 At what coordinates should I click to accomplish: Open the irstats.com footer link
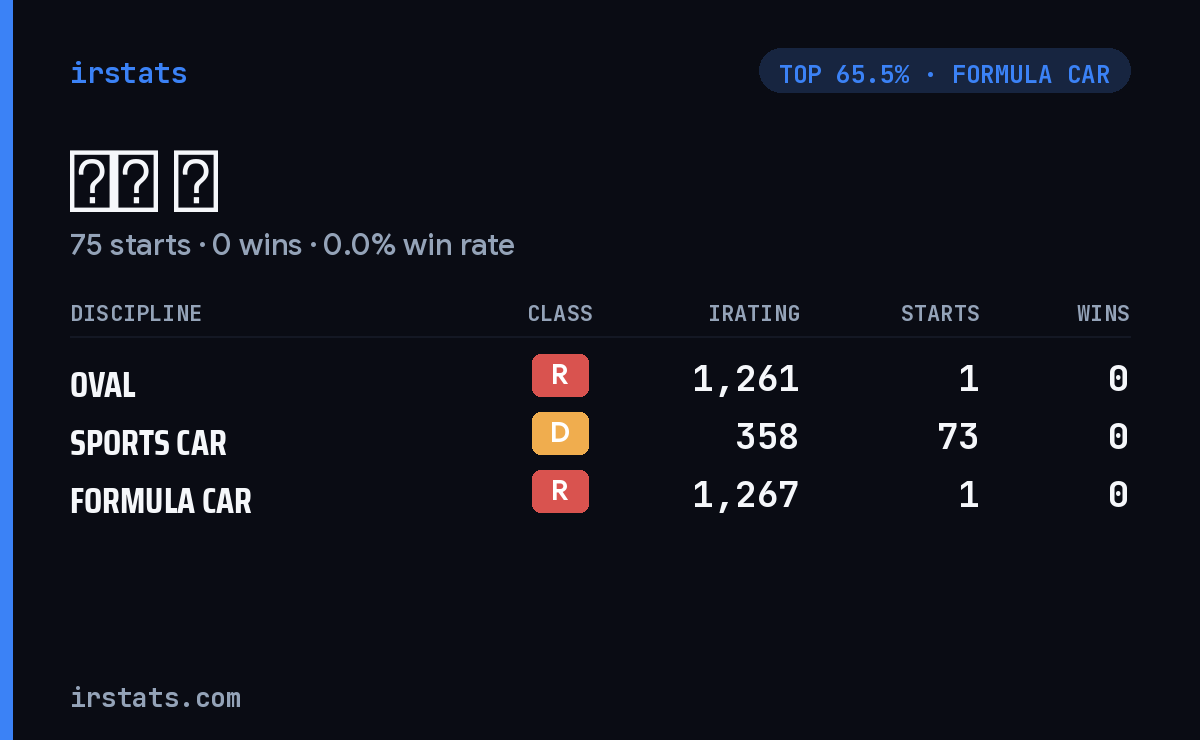(x=155, y=697)
